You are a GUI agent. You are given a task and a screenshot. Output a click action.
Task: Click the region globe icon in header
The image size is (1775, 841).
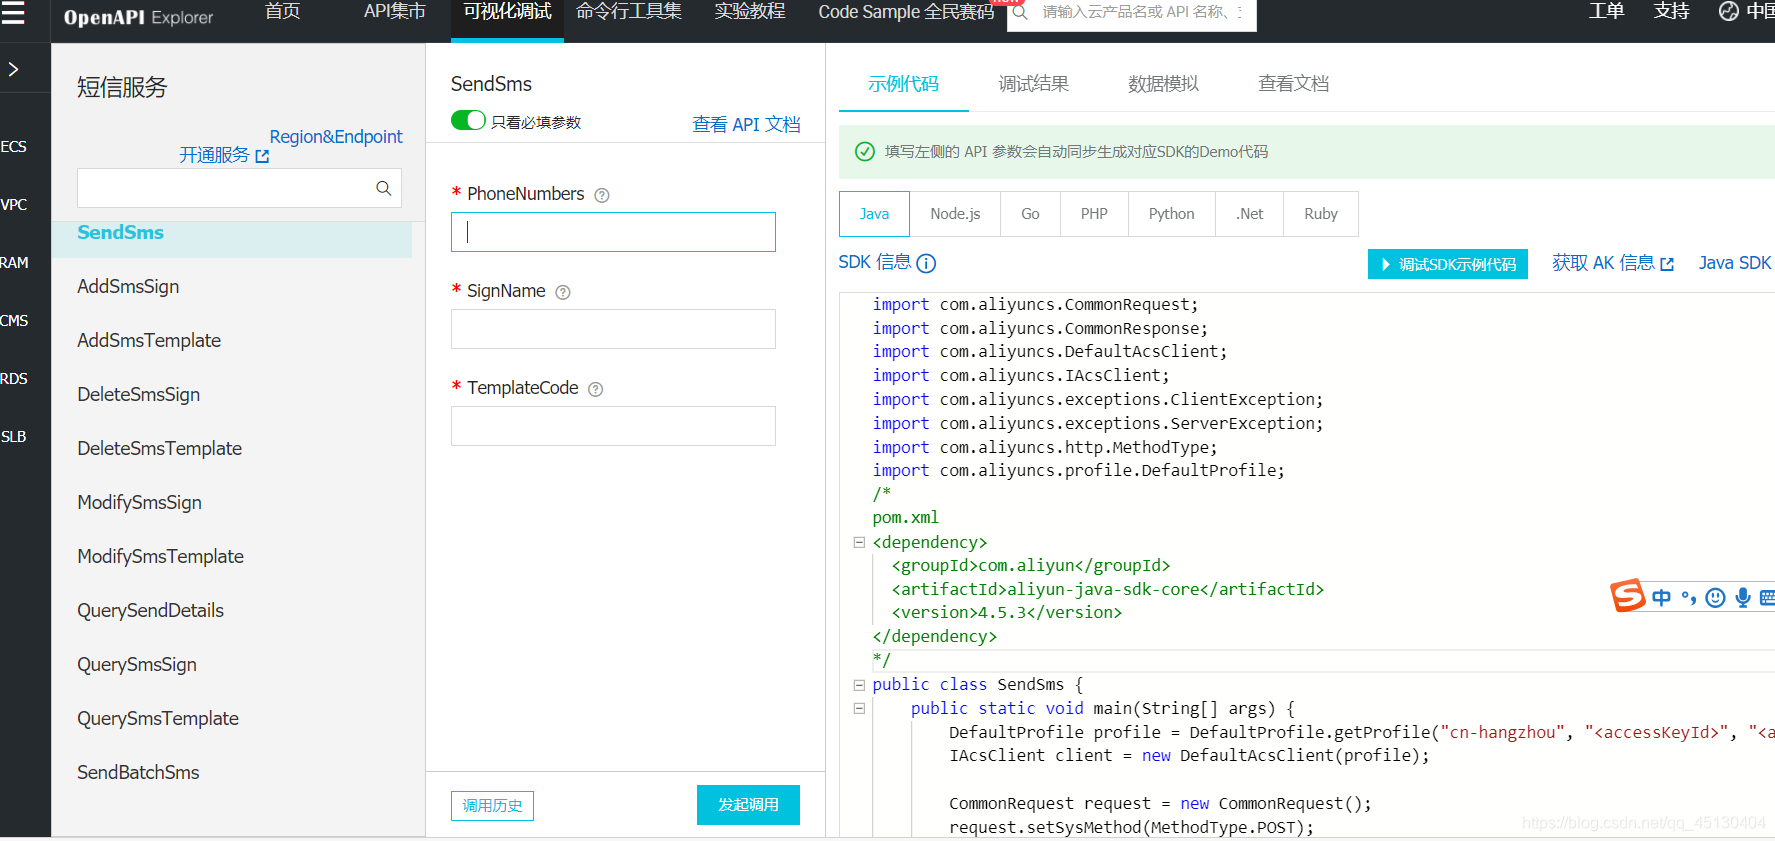click(x=1728, y=11)
